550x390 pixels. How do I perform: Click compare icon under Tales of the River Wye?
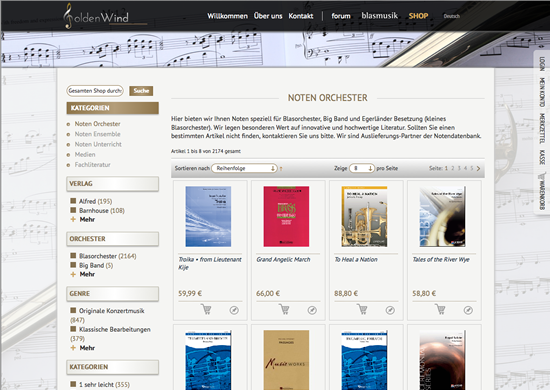(x=468, y=310)
